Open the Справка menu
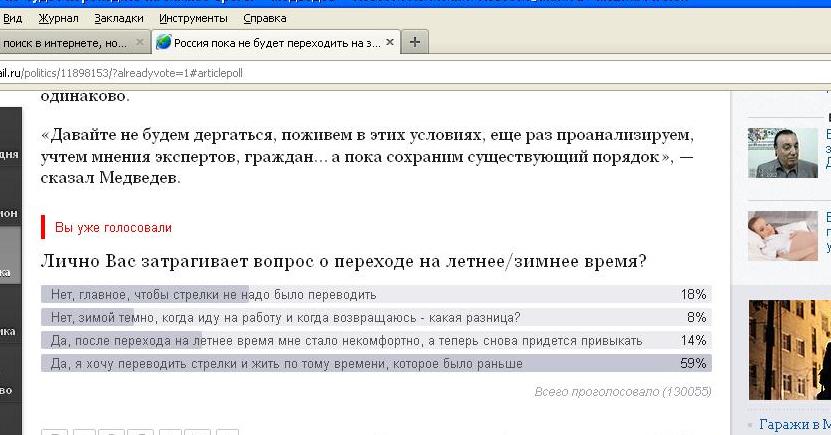Viewport: 831px width, 435px height. pyautogui.click(x=264, y=18)
